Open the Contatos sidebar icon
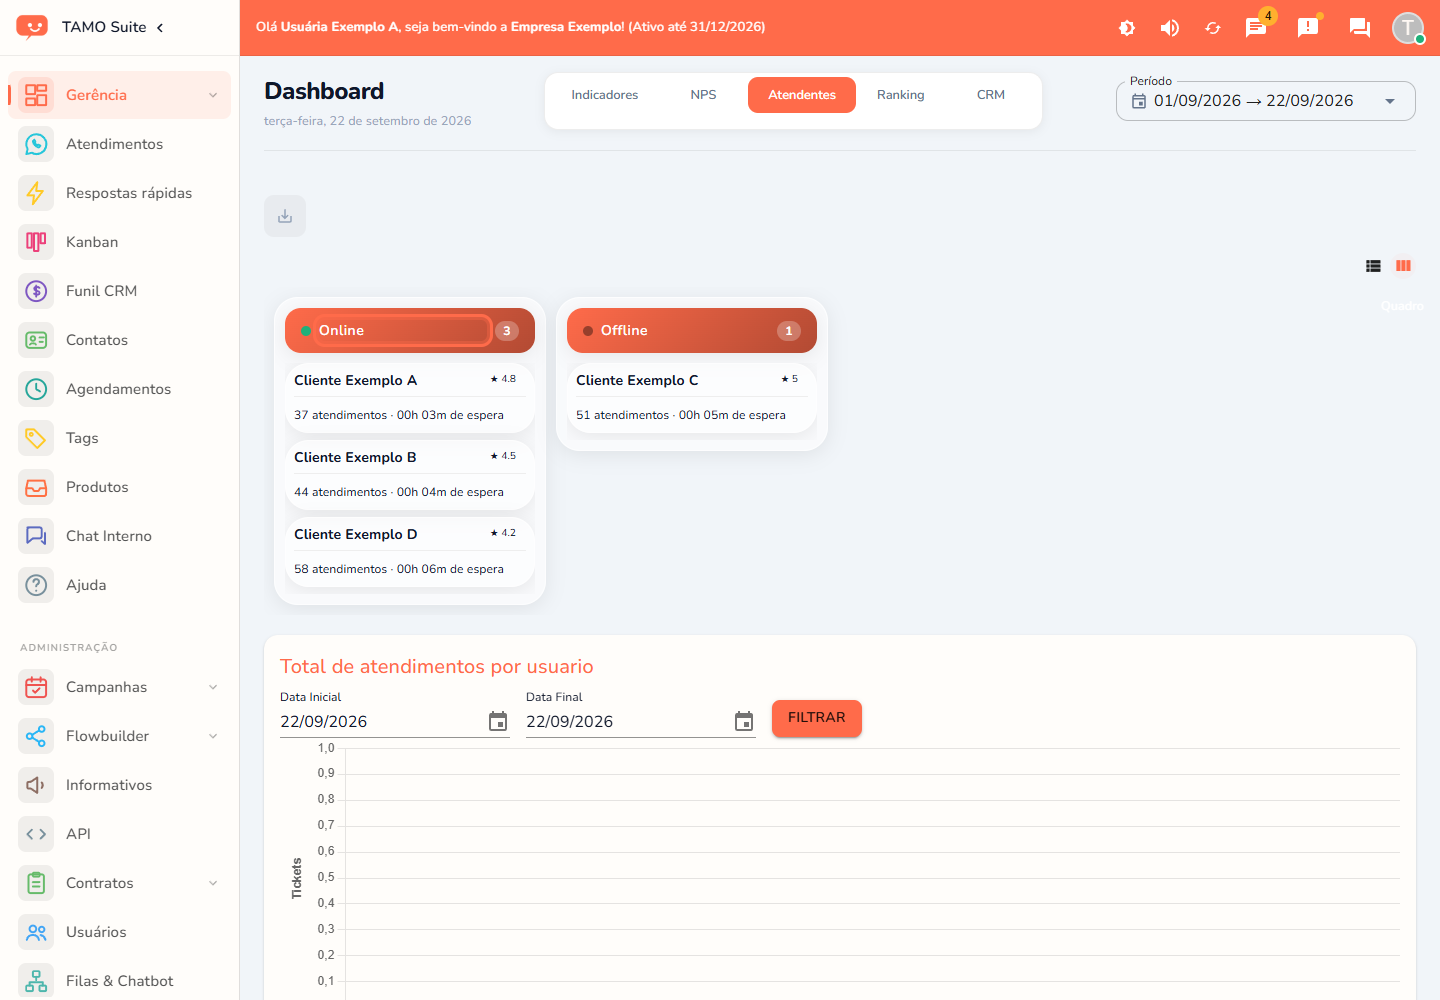The image size is (1440, 1000). pyautogui.click(x=36, y=340)
